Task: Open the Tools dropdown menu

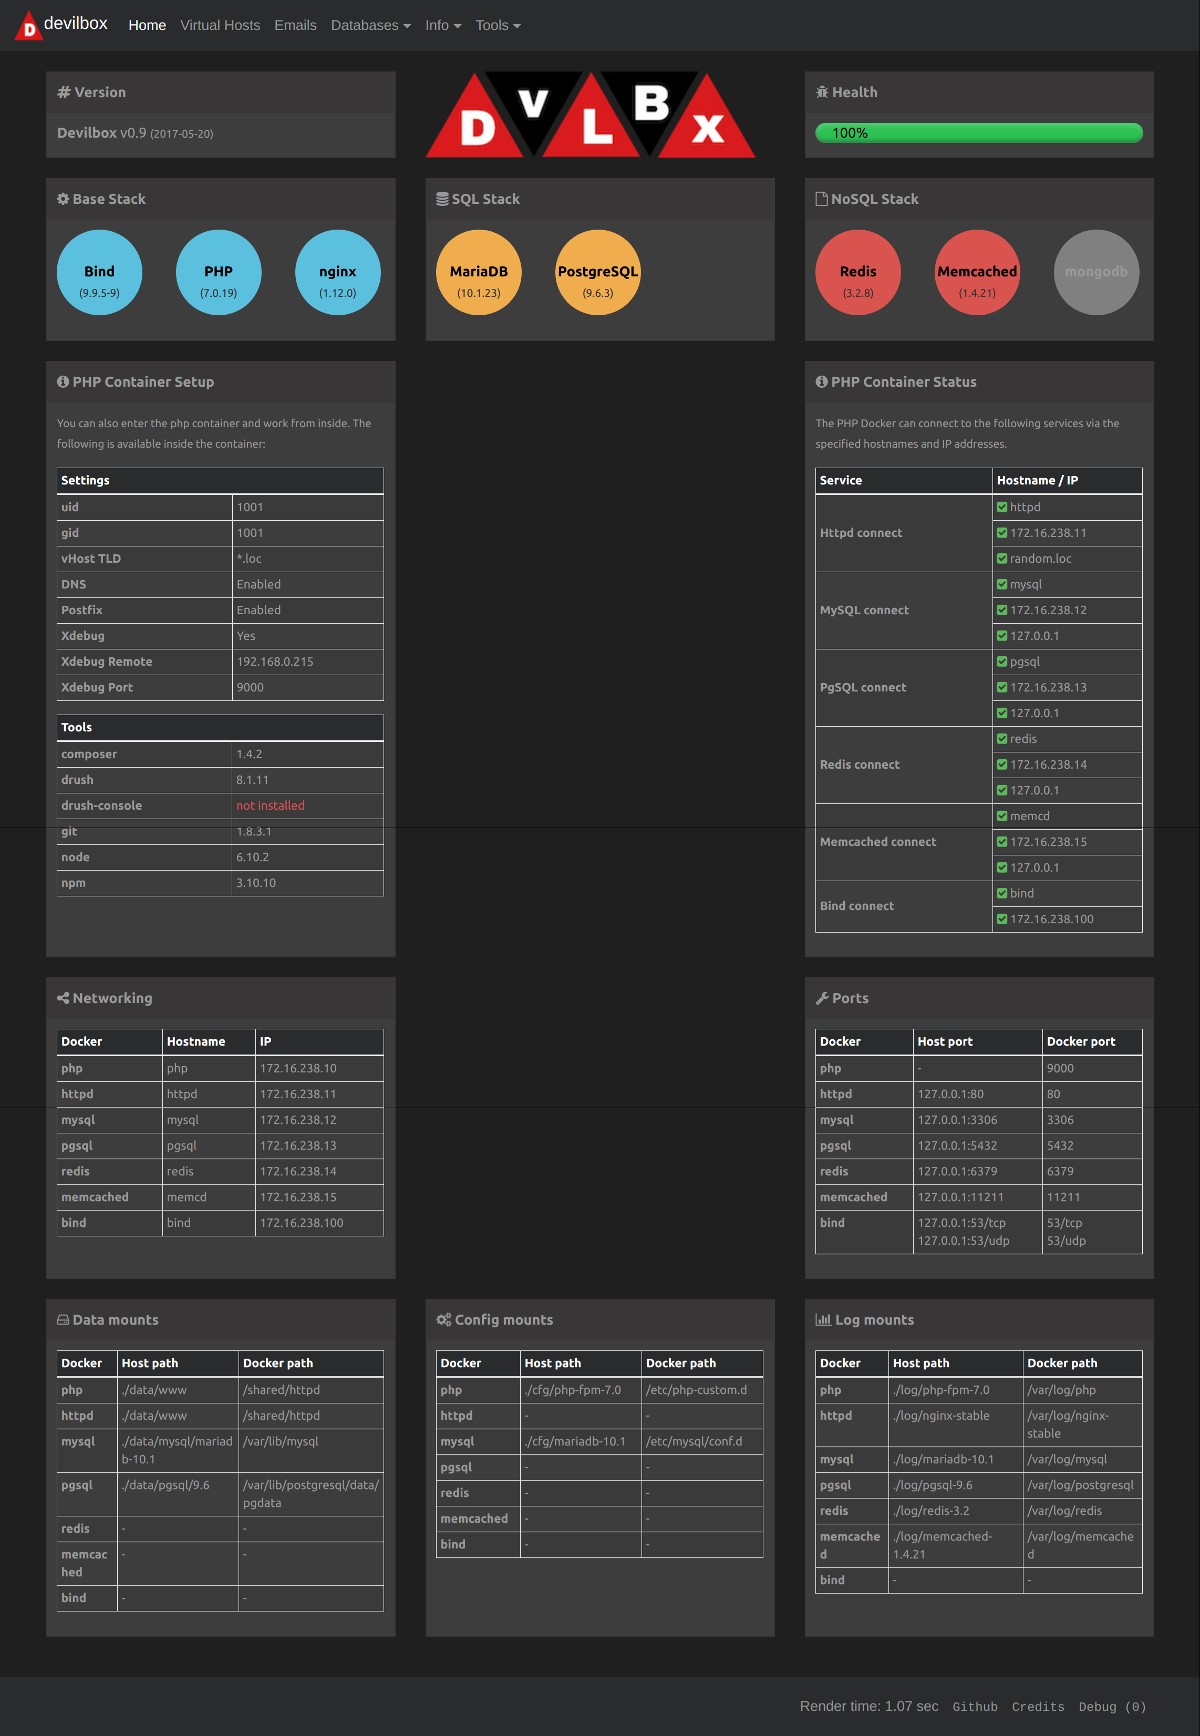Action: [498, 25]
